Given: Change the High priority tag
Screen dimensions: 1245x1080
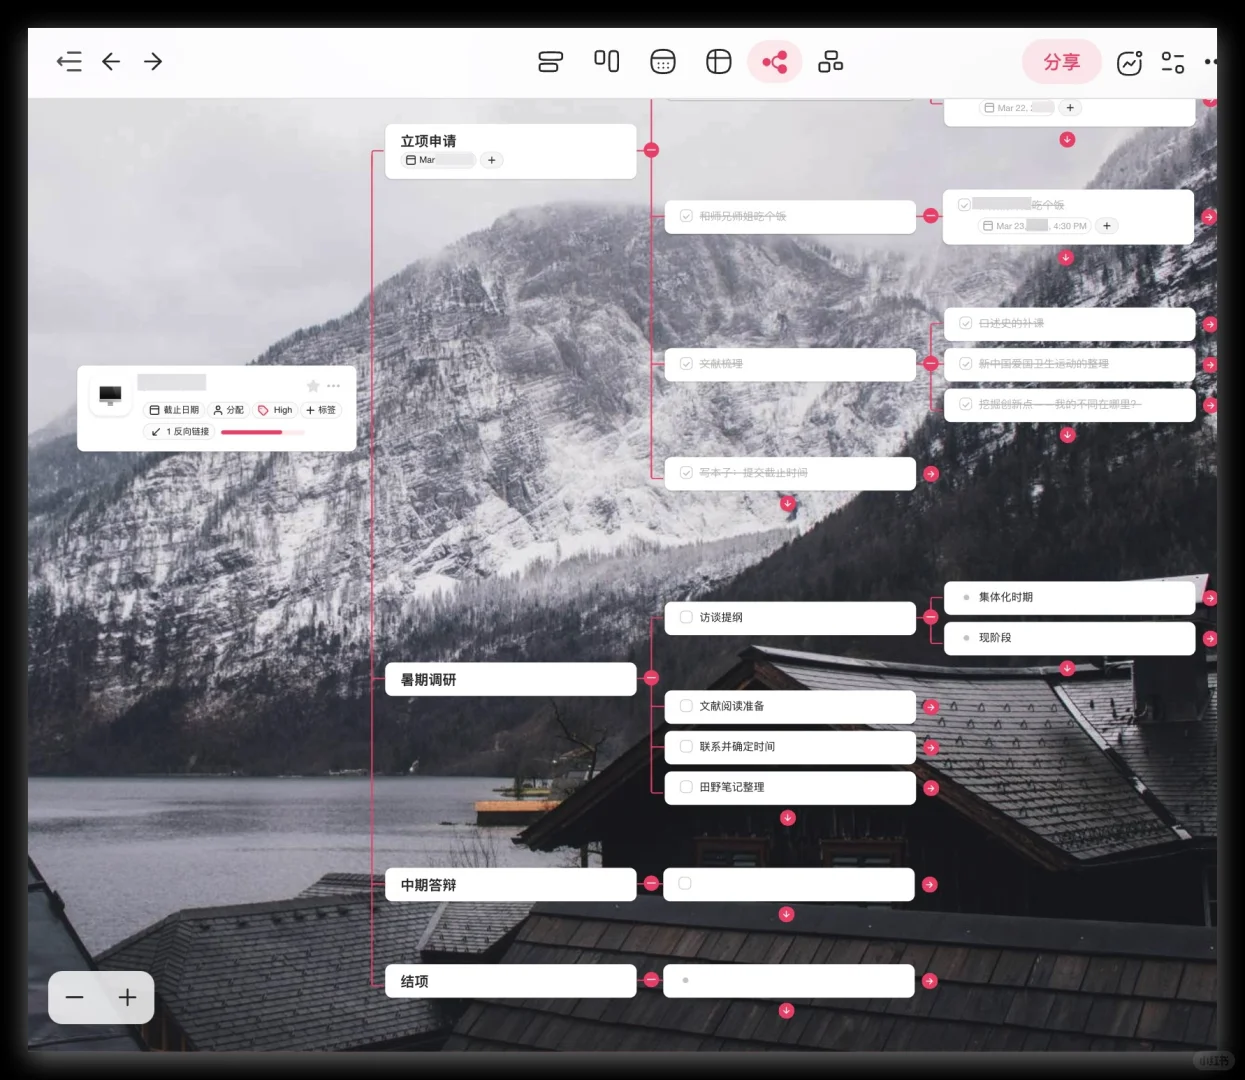Looking at the screenshot, I should tap(275, 410).
